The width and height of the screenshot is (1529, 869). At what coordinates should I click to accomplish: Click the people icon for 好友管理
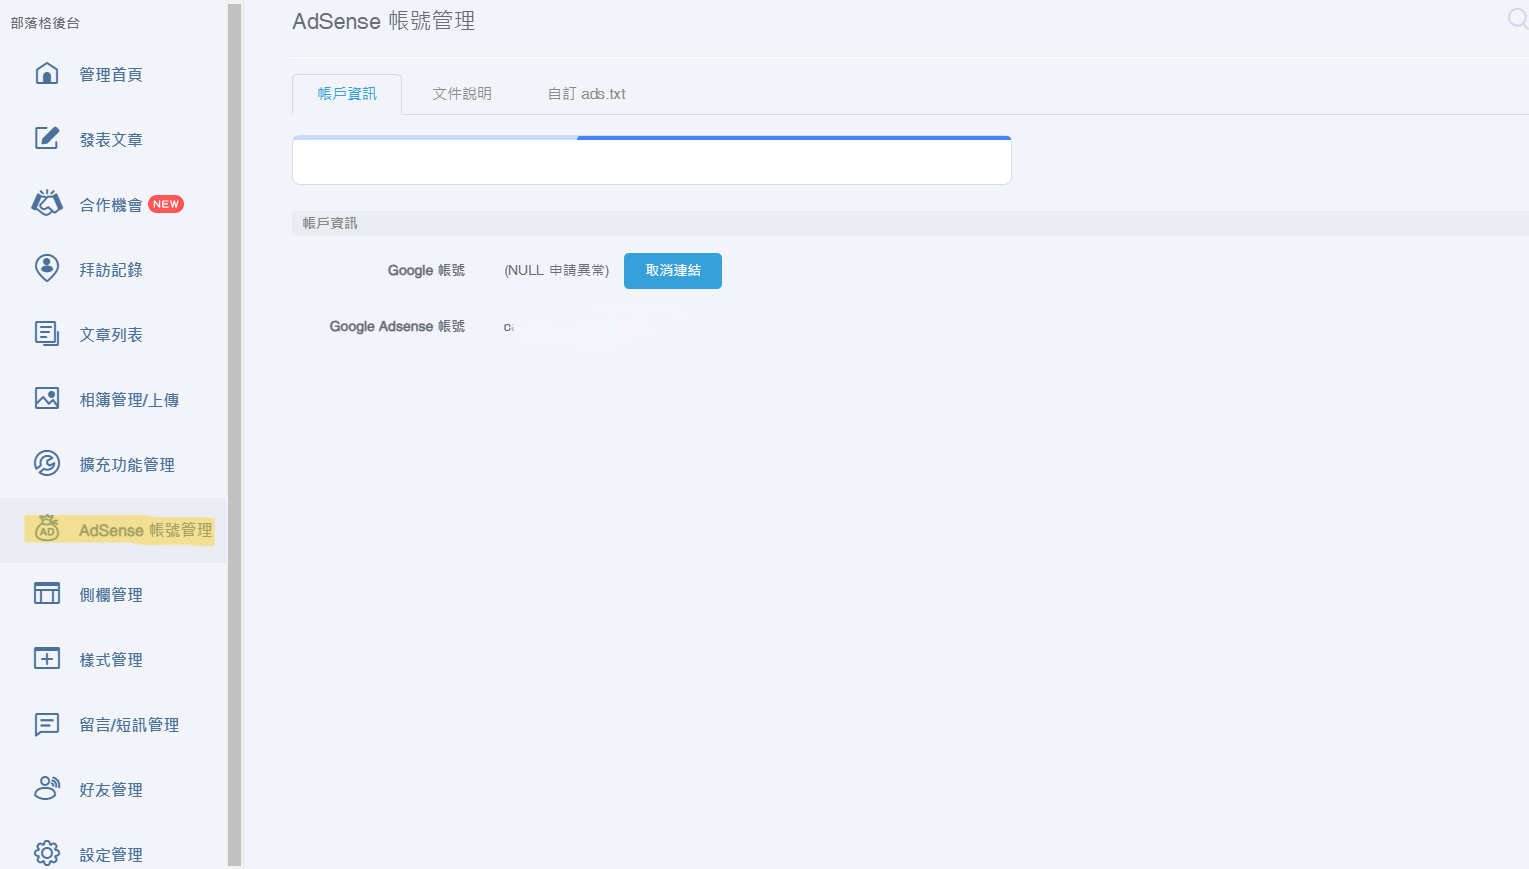click(47, 788)
